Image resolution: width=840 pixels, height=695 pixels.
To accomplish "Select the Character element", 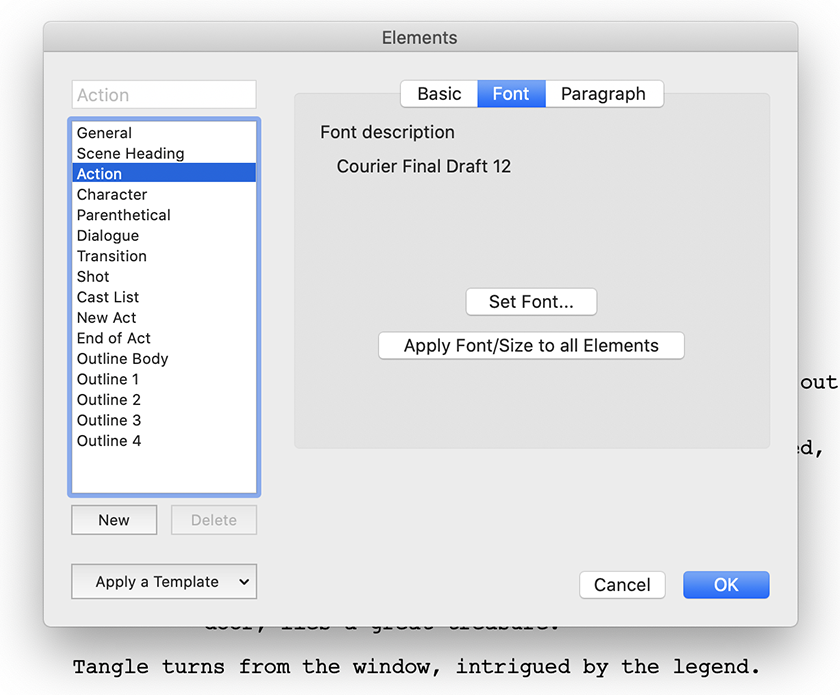I will (112, 194).
